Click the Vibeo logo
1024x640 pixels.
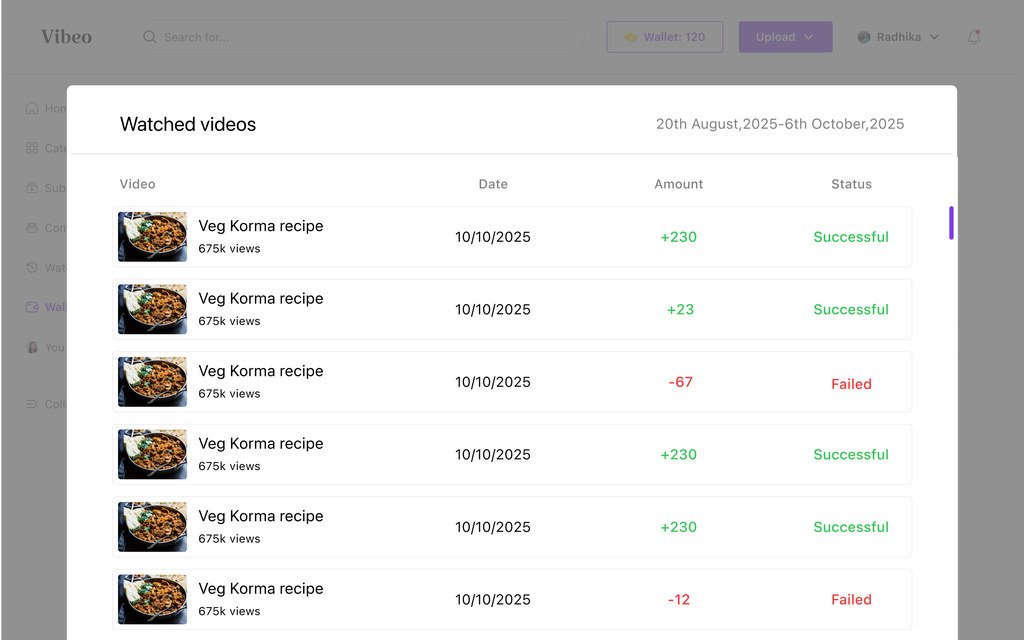click(67, 37)
